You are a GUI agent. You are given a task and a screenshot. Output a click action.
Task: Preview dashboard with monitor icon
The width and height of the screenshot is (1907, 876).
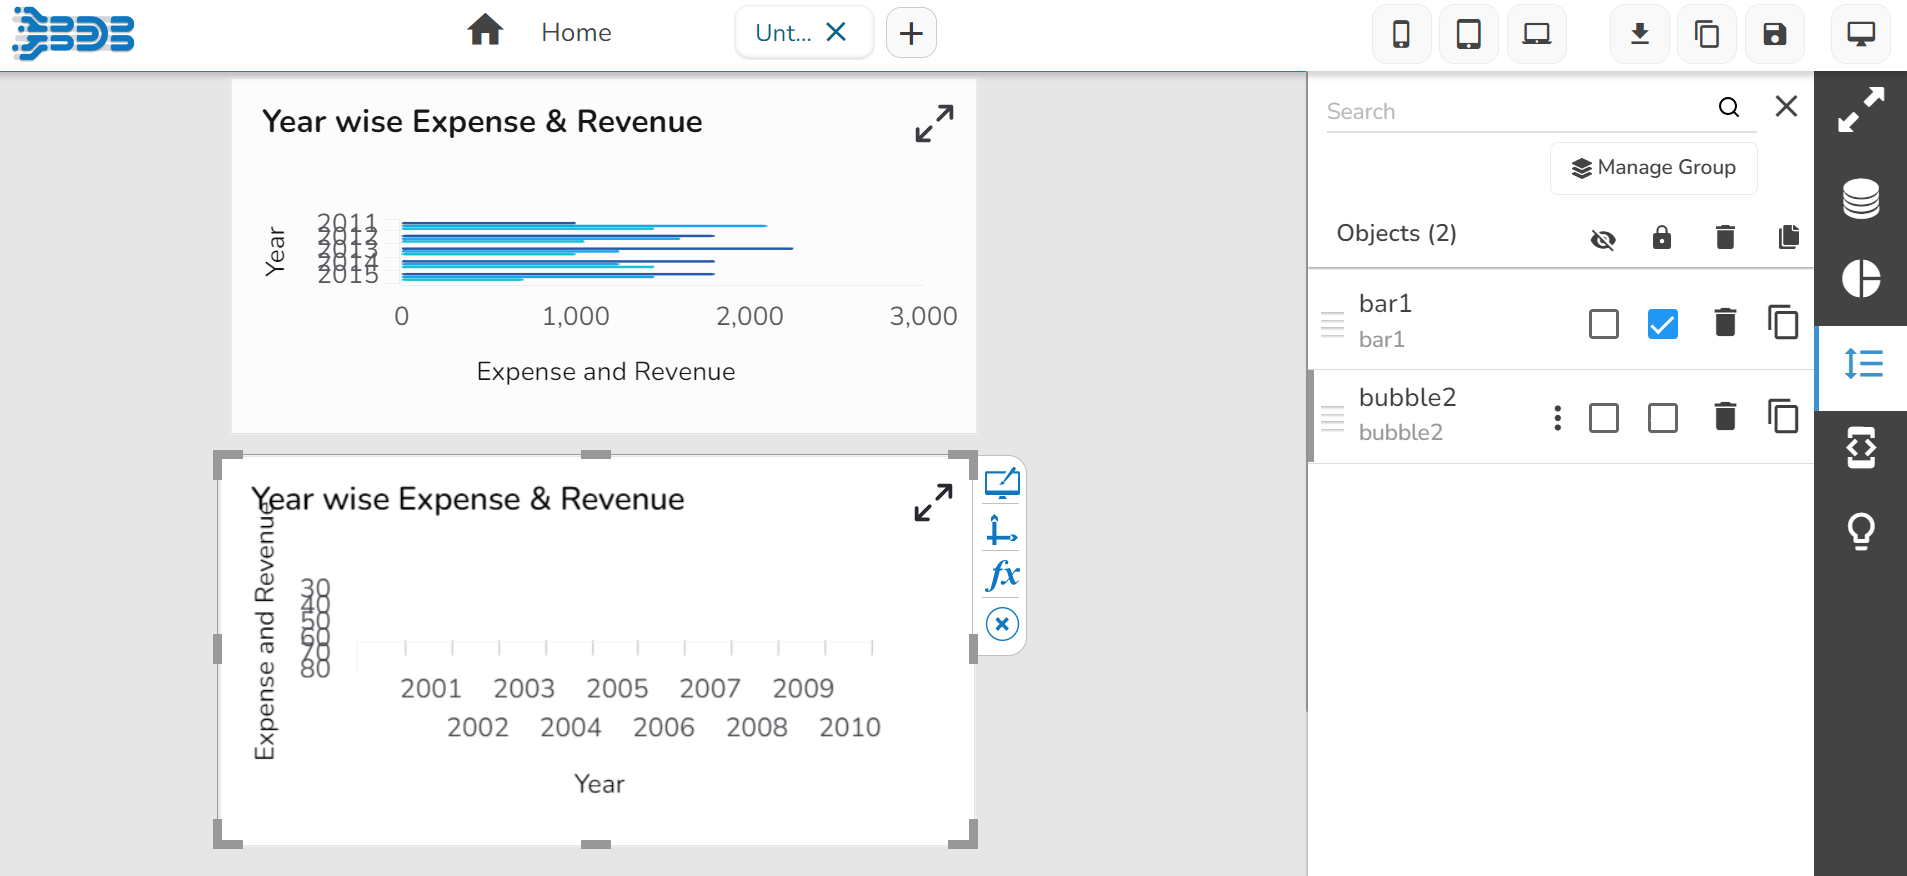[x=1860, y=34]
